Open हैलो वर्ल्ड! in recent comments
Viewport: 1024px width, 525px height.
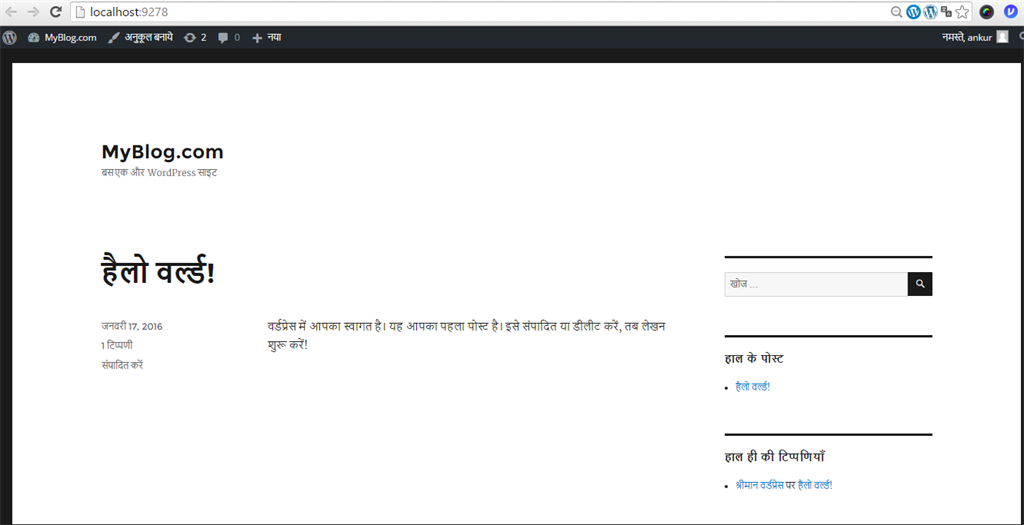815,485
